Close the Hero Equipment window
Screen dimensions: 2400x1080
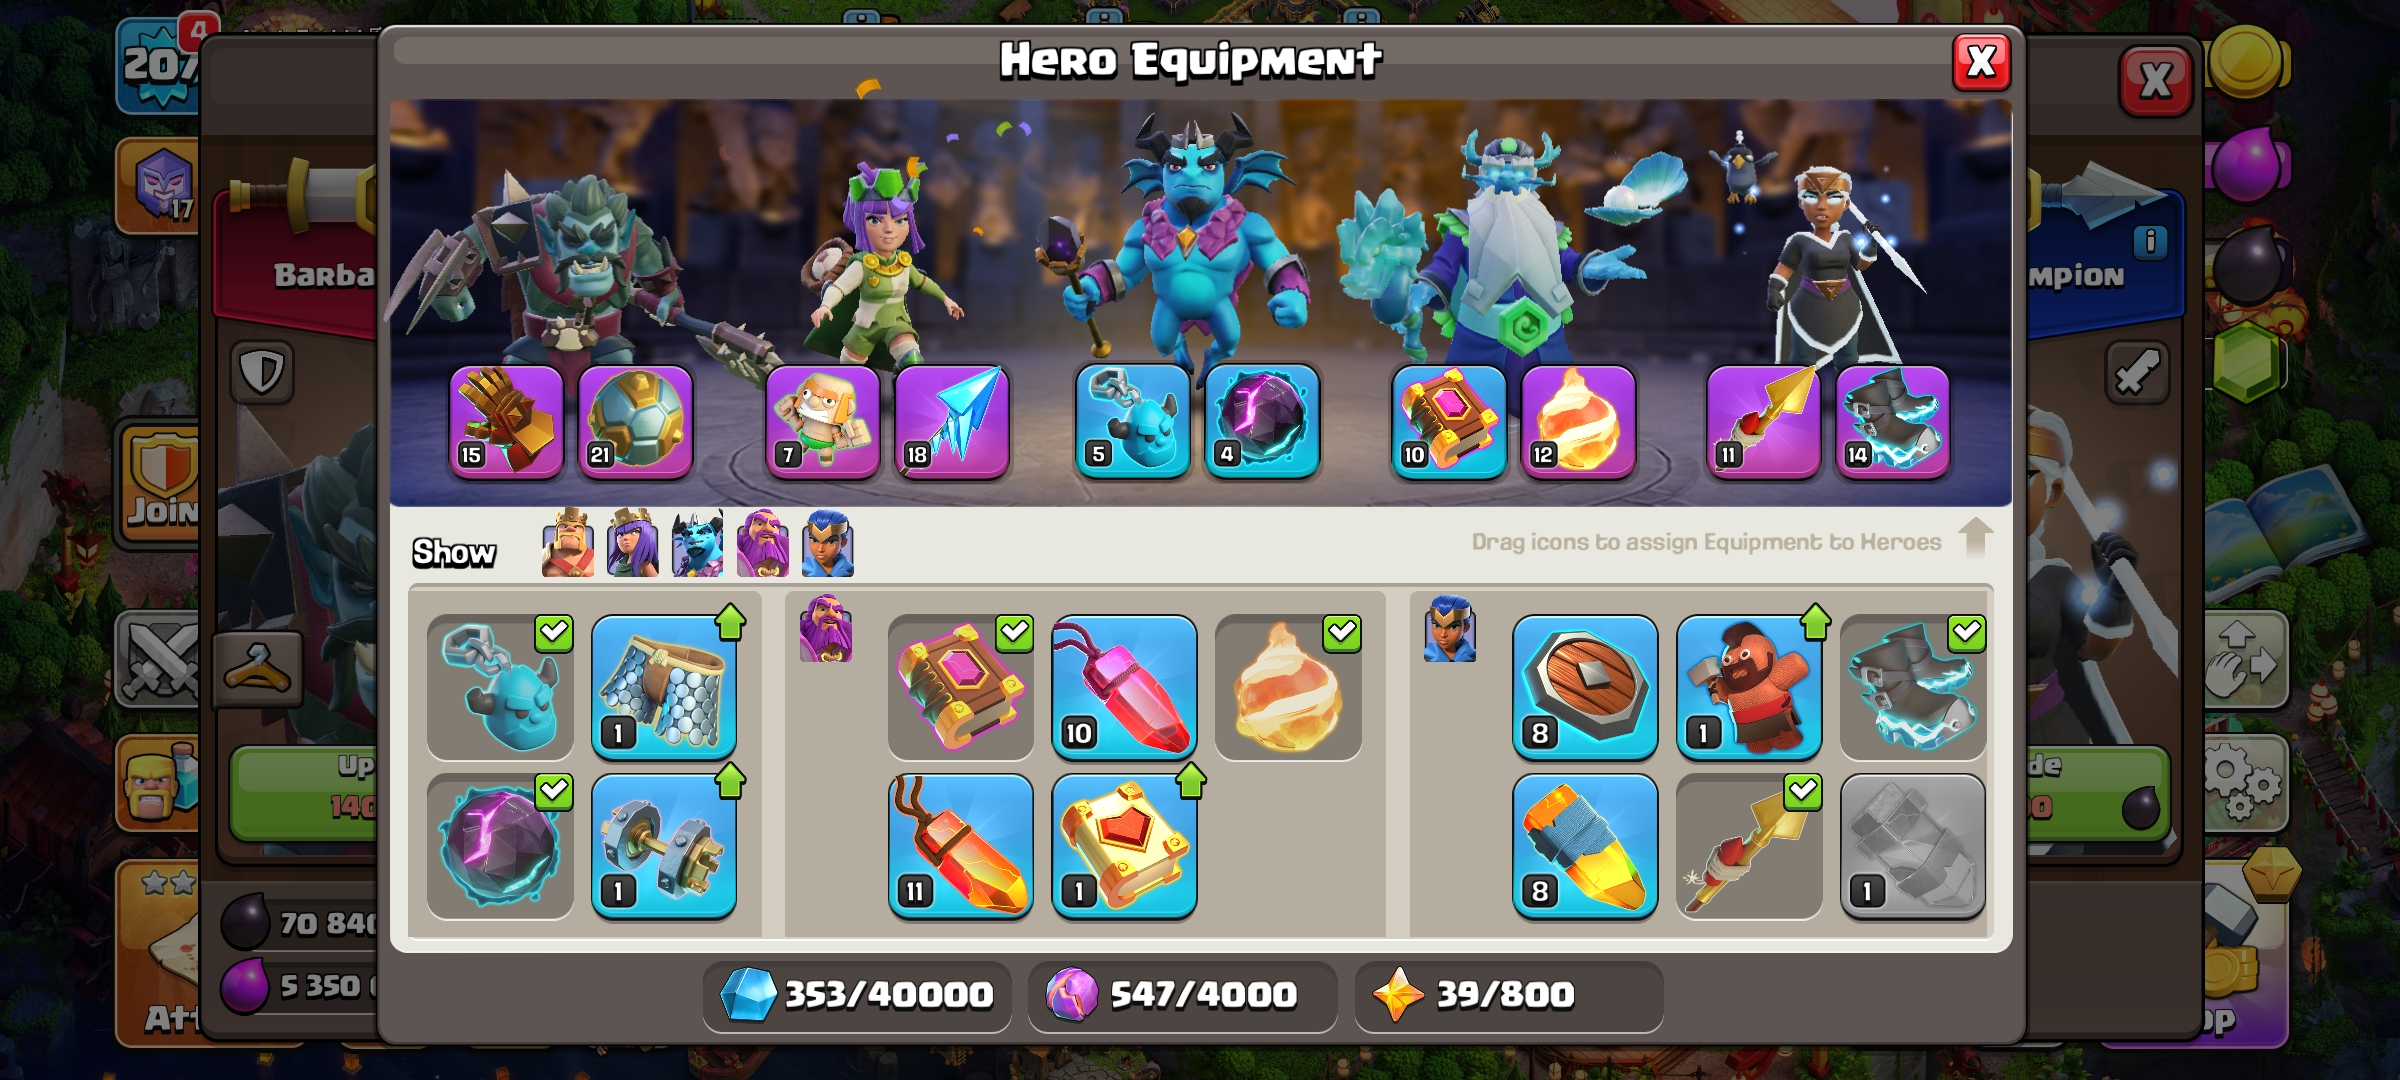(1981, 63)
